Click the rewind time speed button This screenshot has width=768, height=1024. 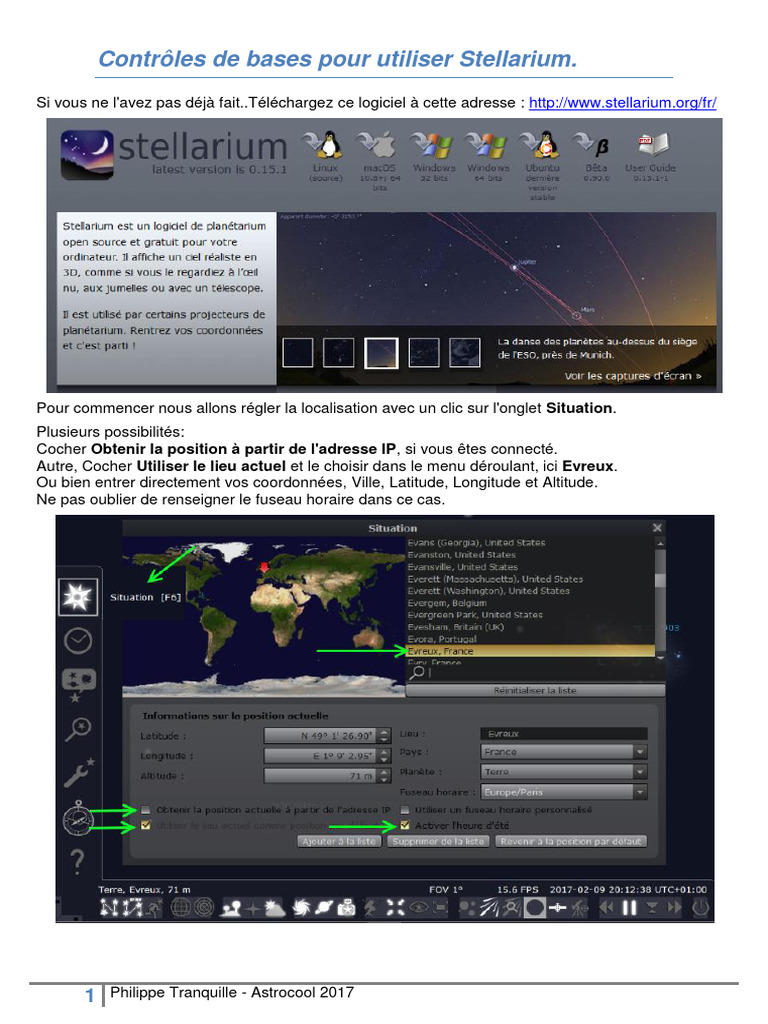607,907
